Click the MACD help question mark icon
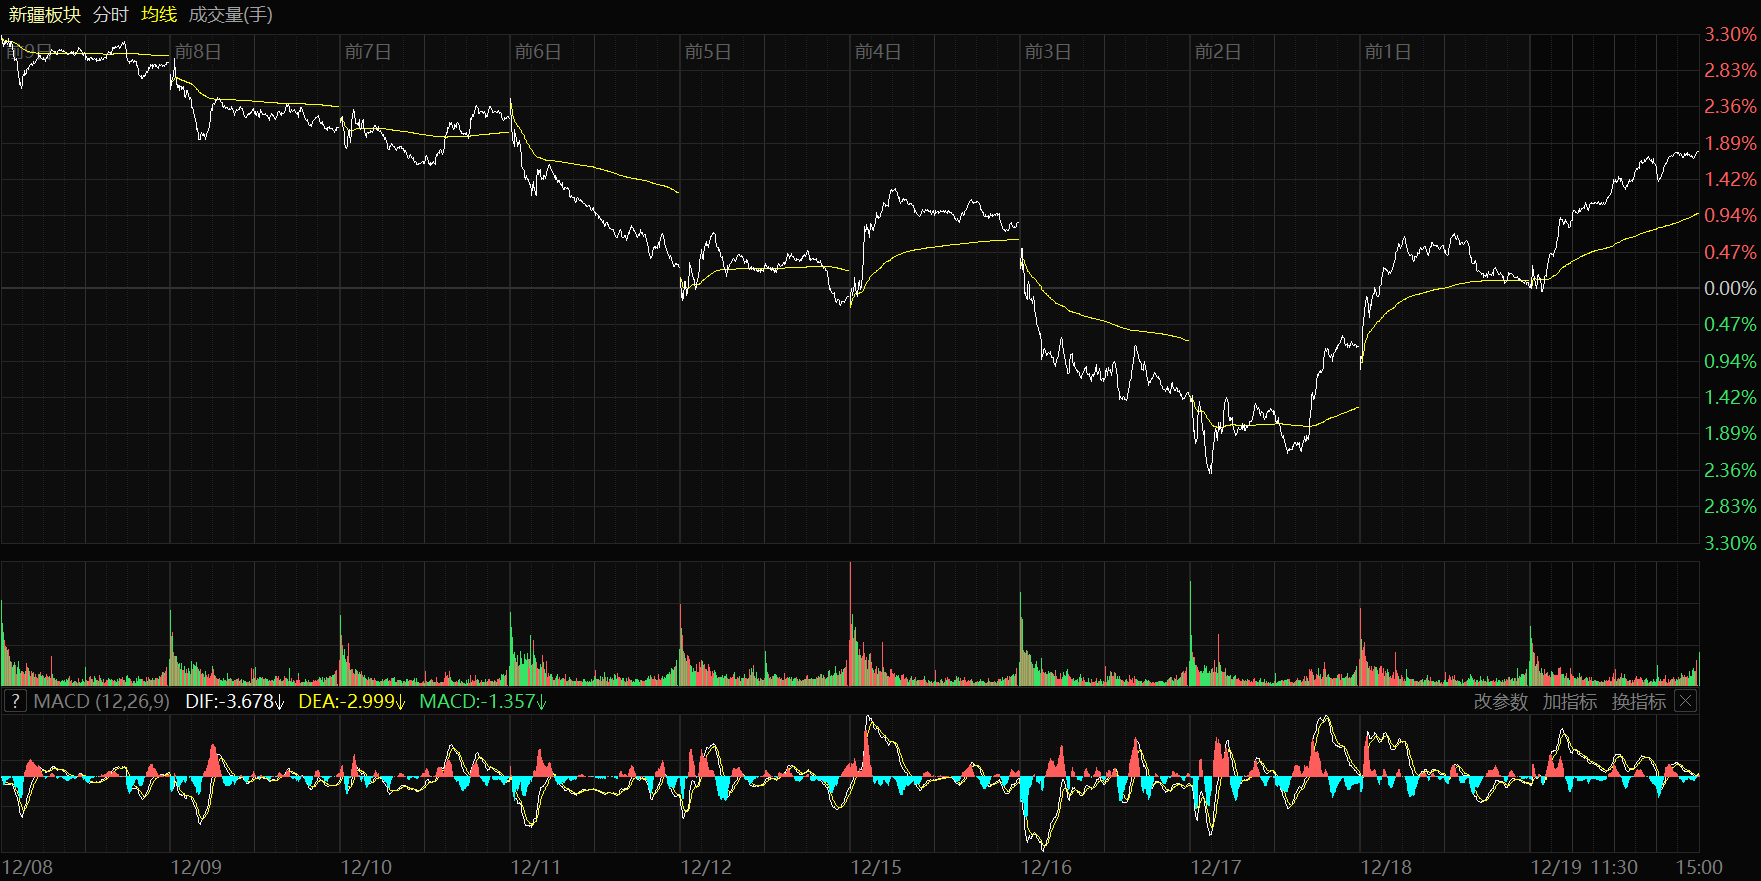The height and width of the screenshot is (881, 1761). point(15,701)
